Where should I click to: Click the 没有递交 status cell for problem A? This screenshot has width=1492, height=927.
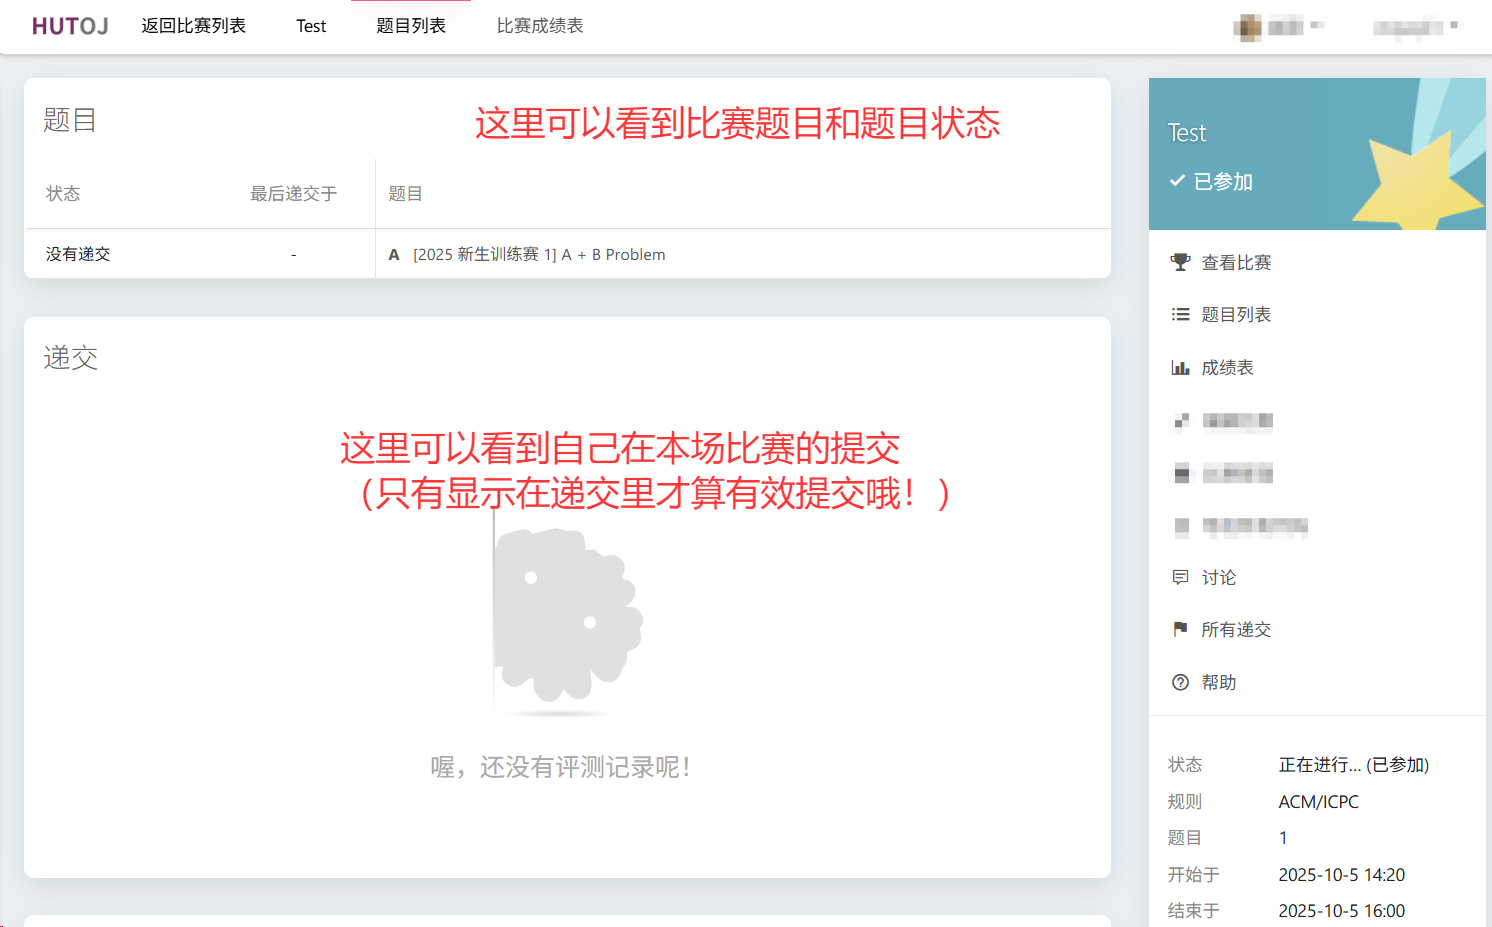click(x=78, y=255)
